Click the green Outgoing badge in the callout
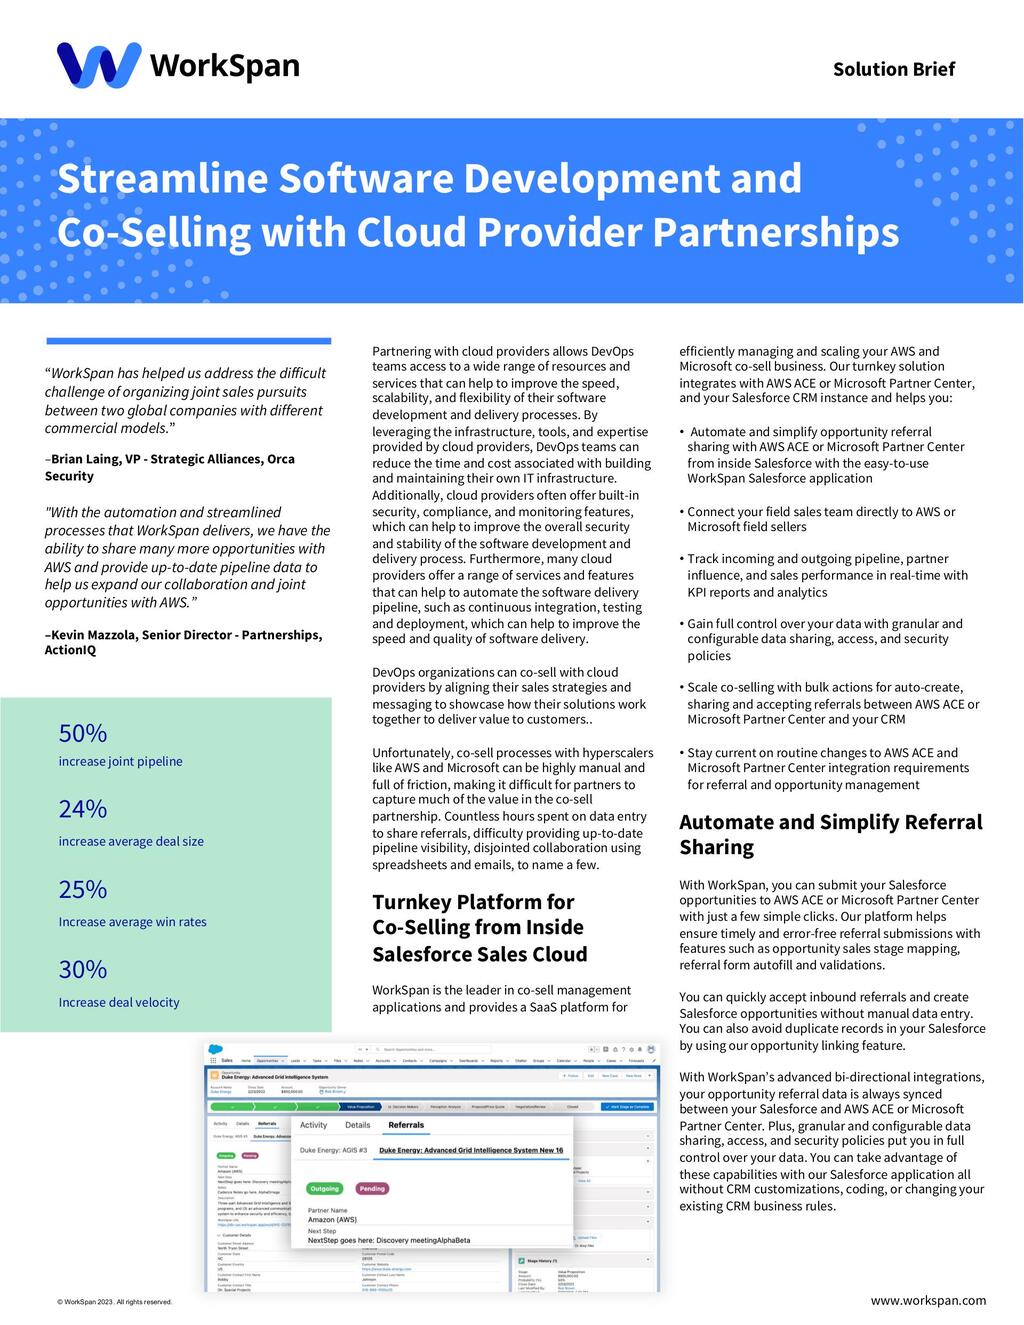The image size is (1024, 1325). 325,1189
